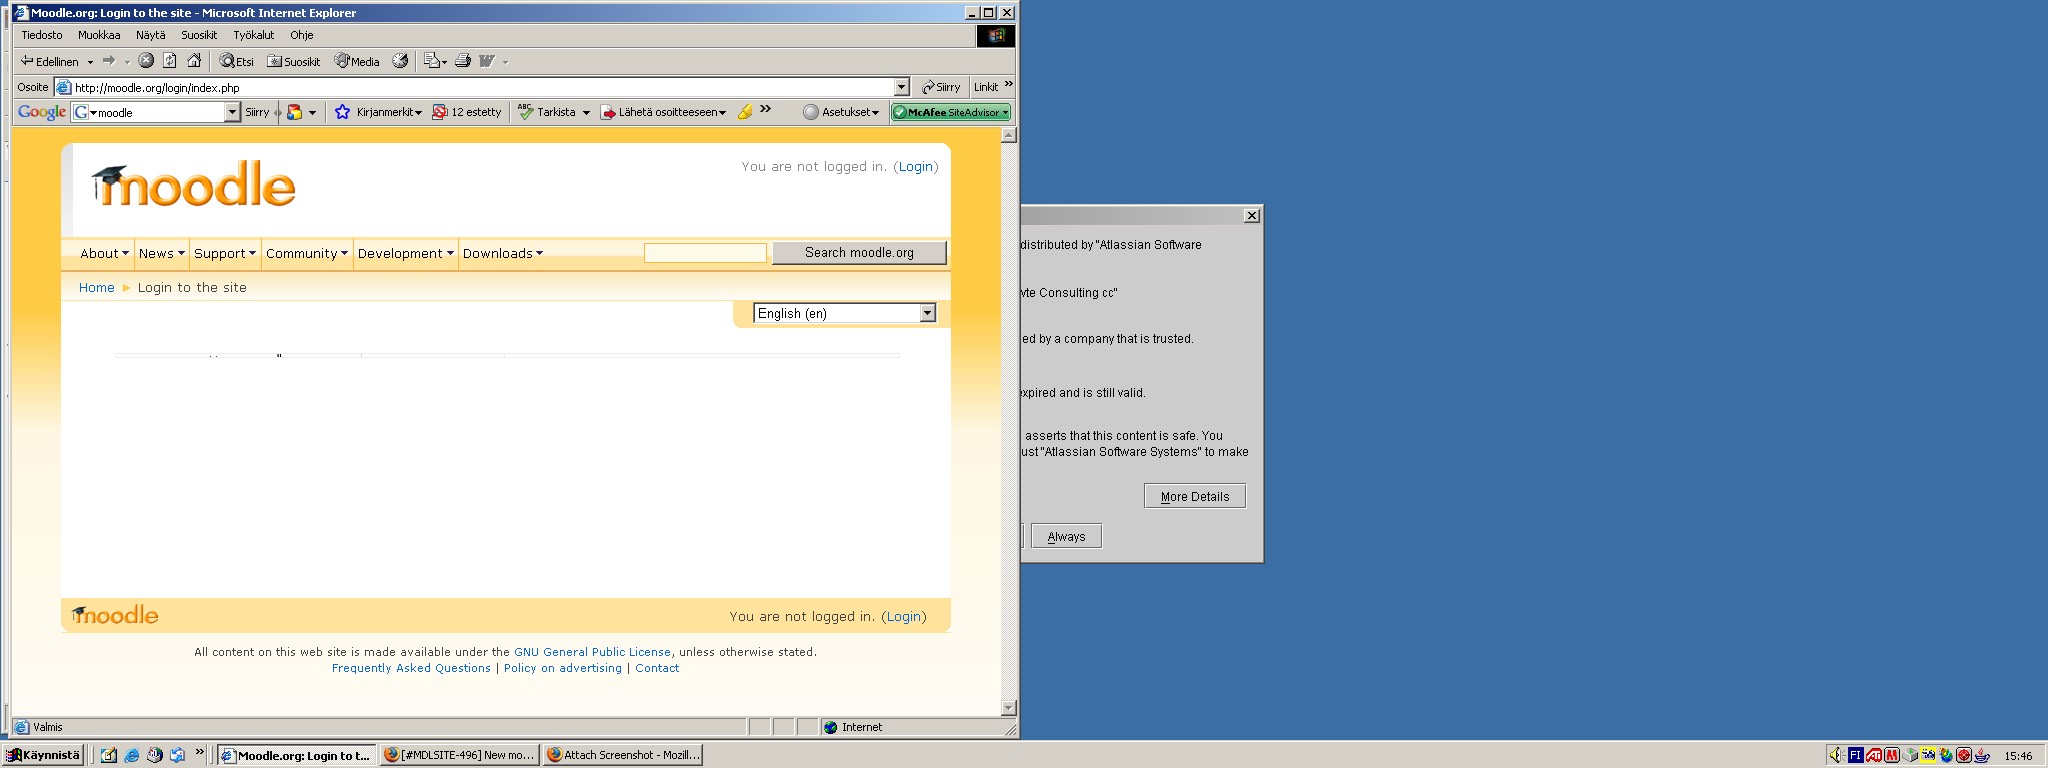
Task: Open the Suosikit menu
Action: [199, 35]
